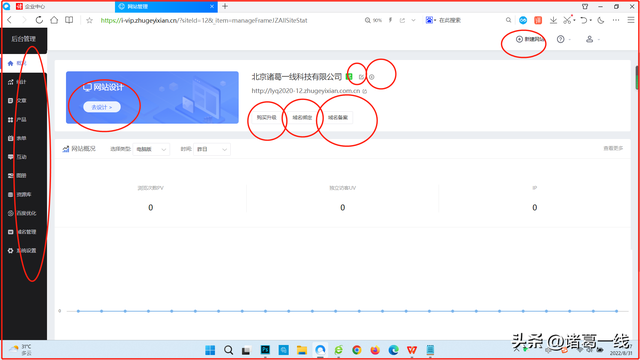The width and height of the screenshot is (640, 360).
Task: Click the browser forward arrow
Action: (x=24, y=20)
